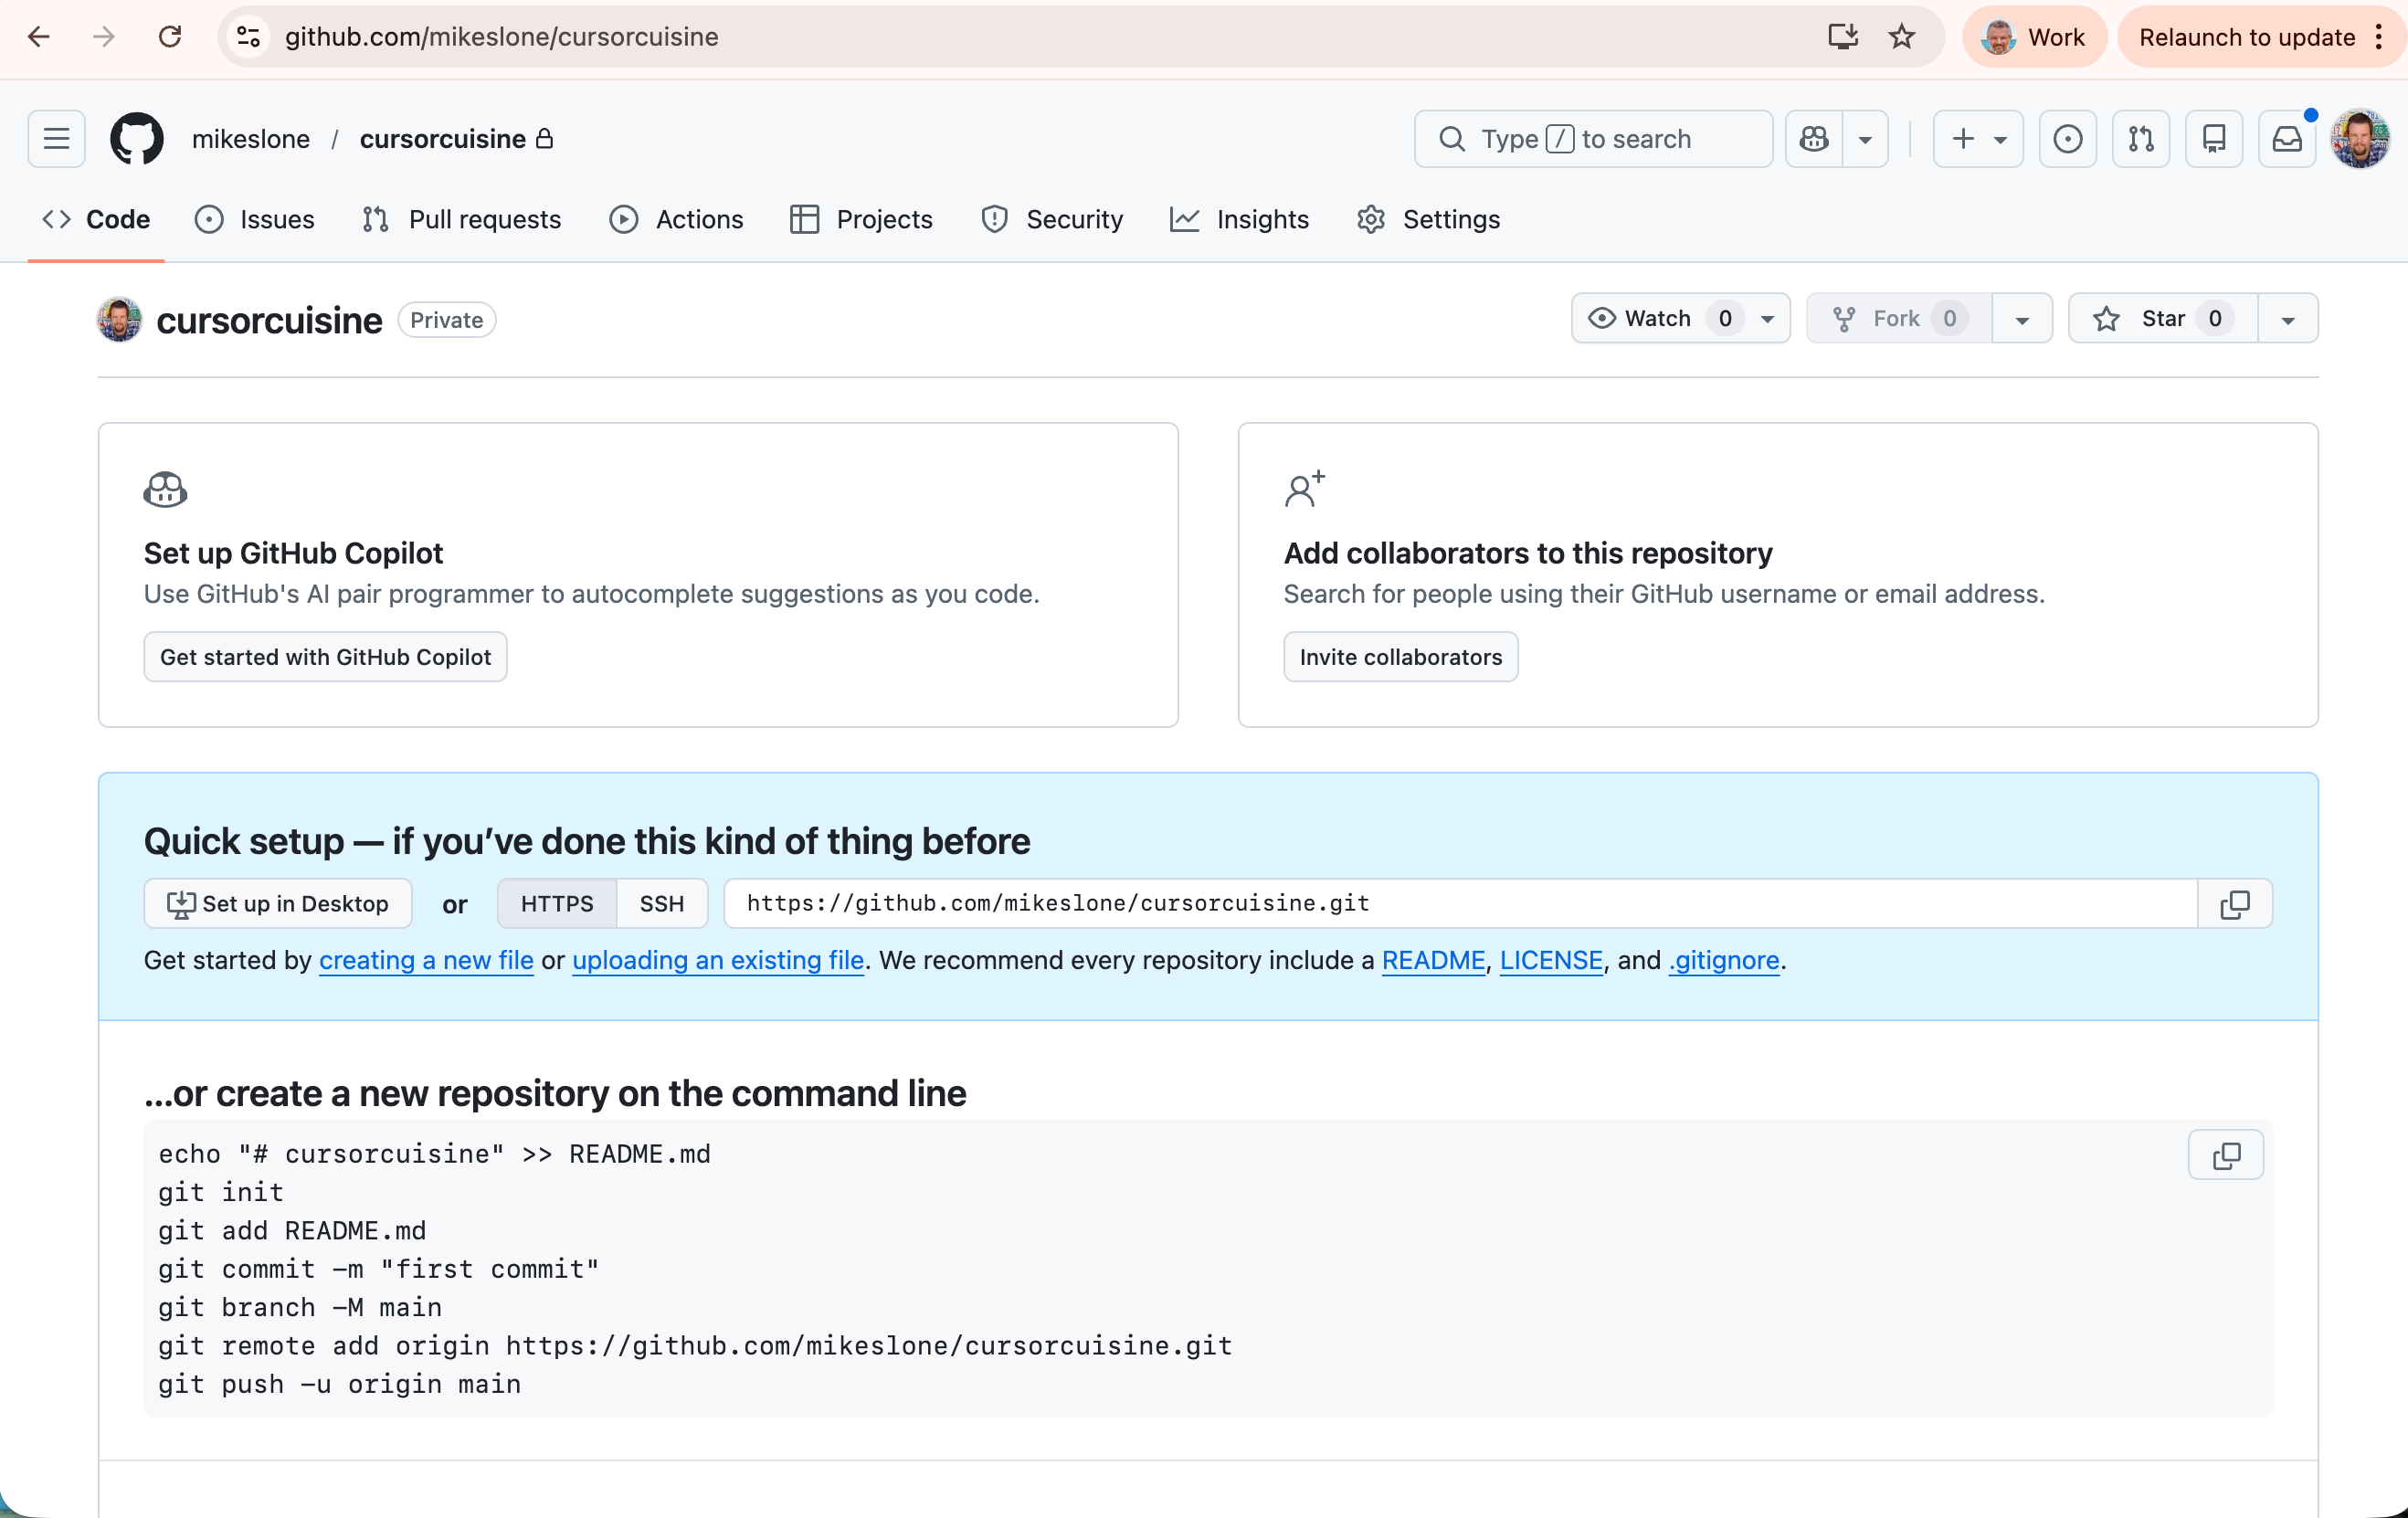Open the notifications inbox icon
Viewport: 2408px width, 1518px height.
coord(2286,139)
